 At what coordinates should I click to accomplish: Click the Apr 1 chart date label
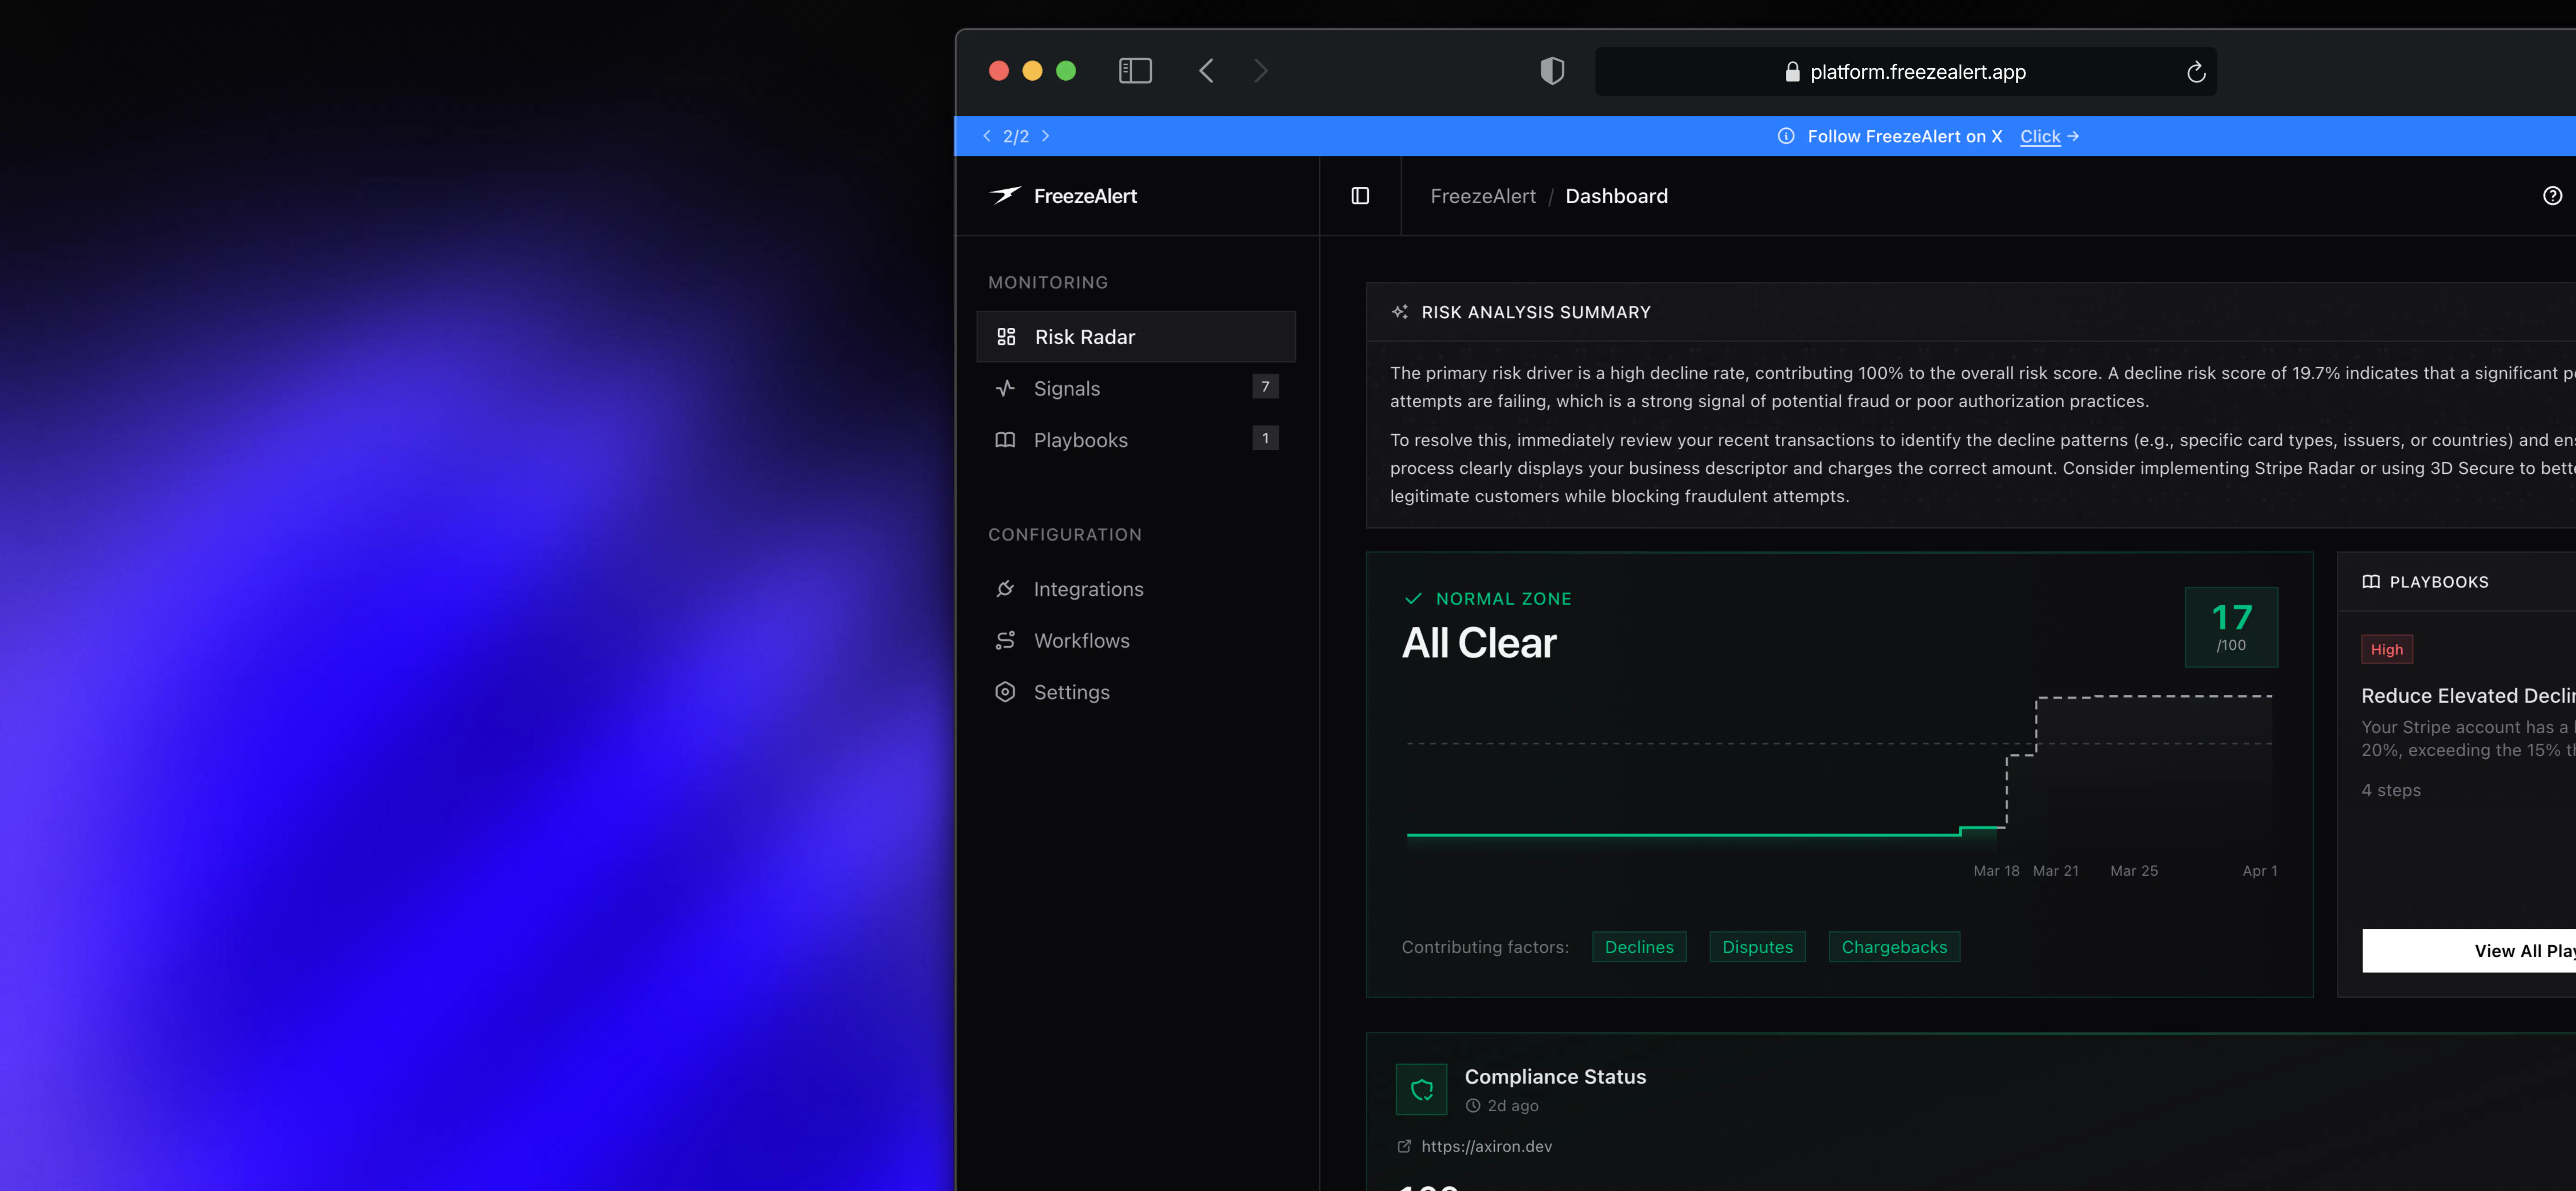[2260, 871]
